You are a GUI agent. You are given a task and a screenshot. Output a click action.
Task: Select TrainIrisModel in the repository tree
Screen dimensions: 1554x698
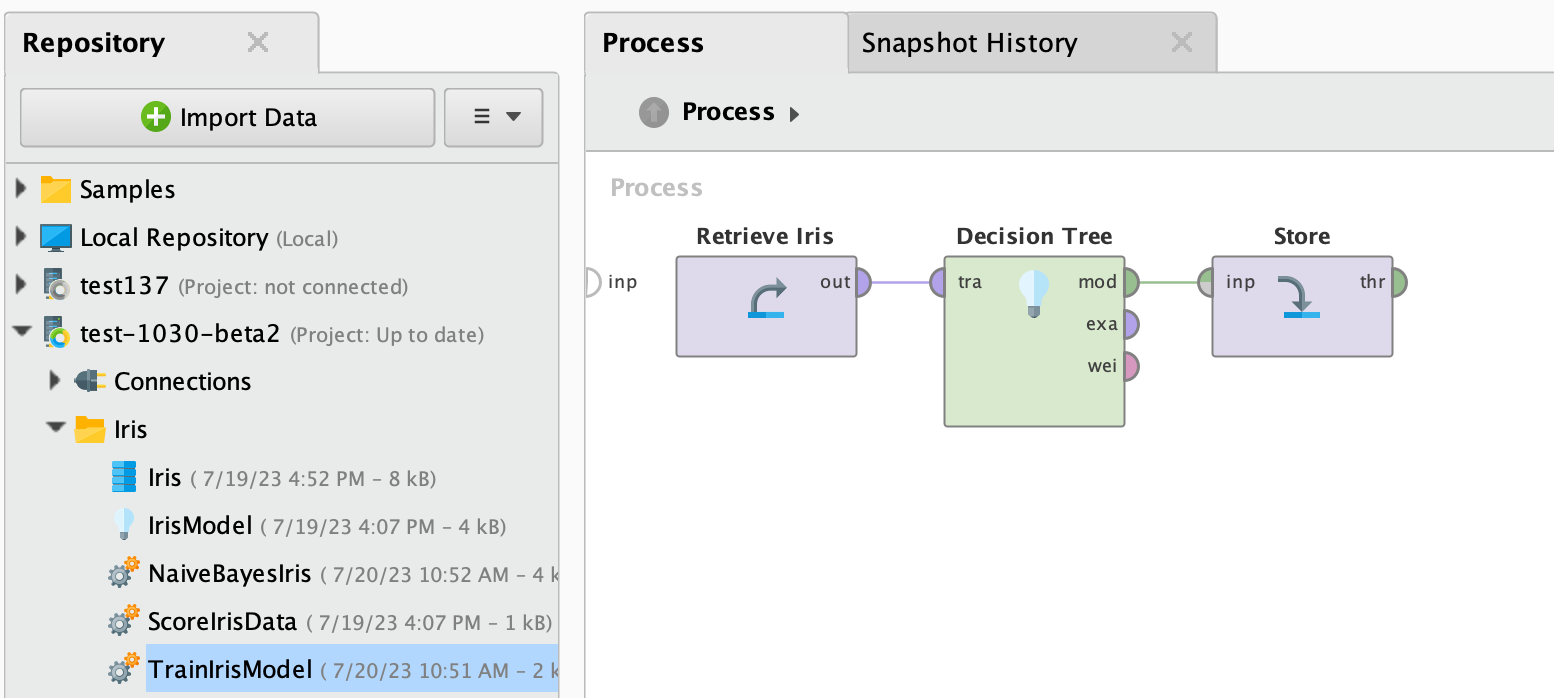(x=230, y=669)
